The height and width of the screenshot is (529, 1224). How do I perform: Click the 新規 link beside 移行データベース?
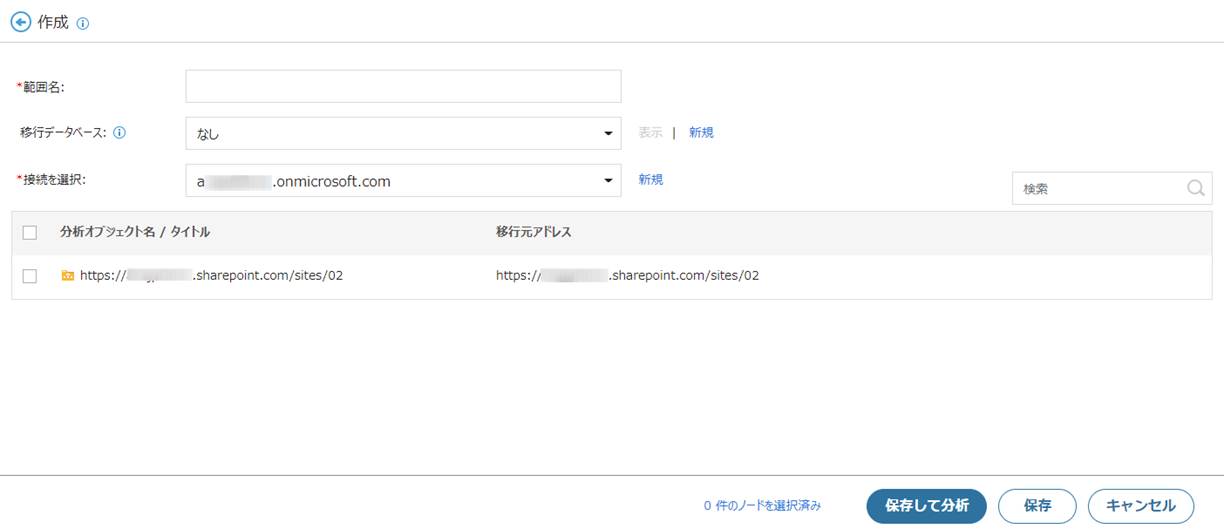(701, 132)
